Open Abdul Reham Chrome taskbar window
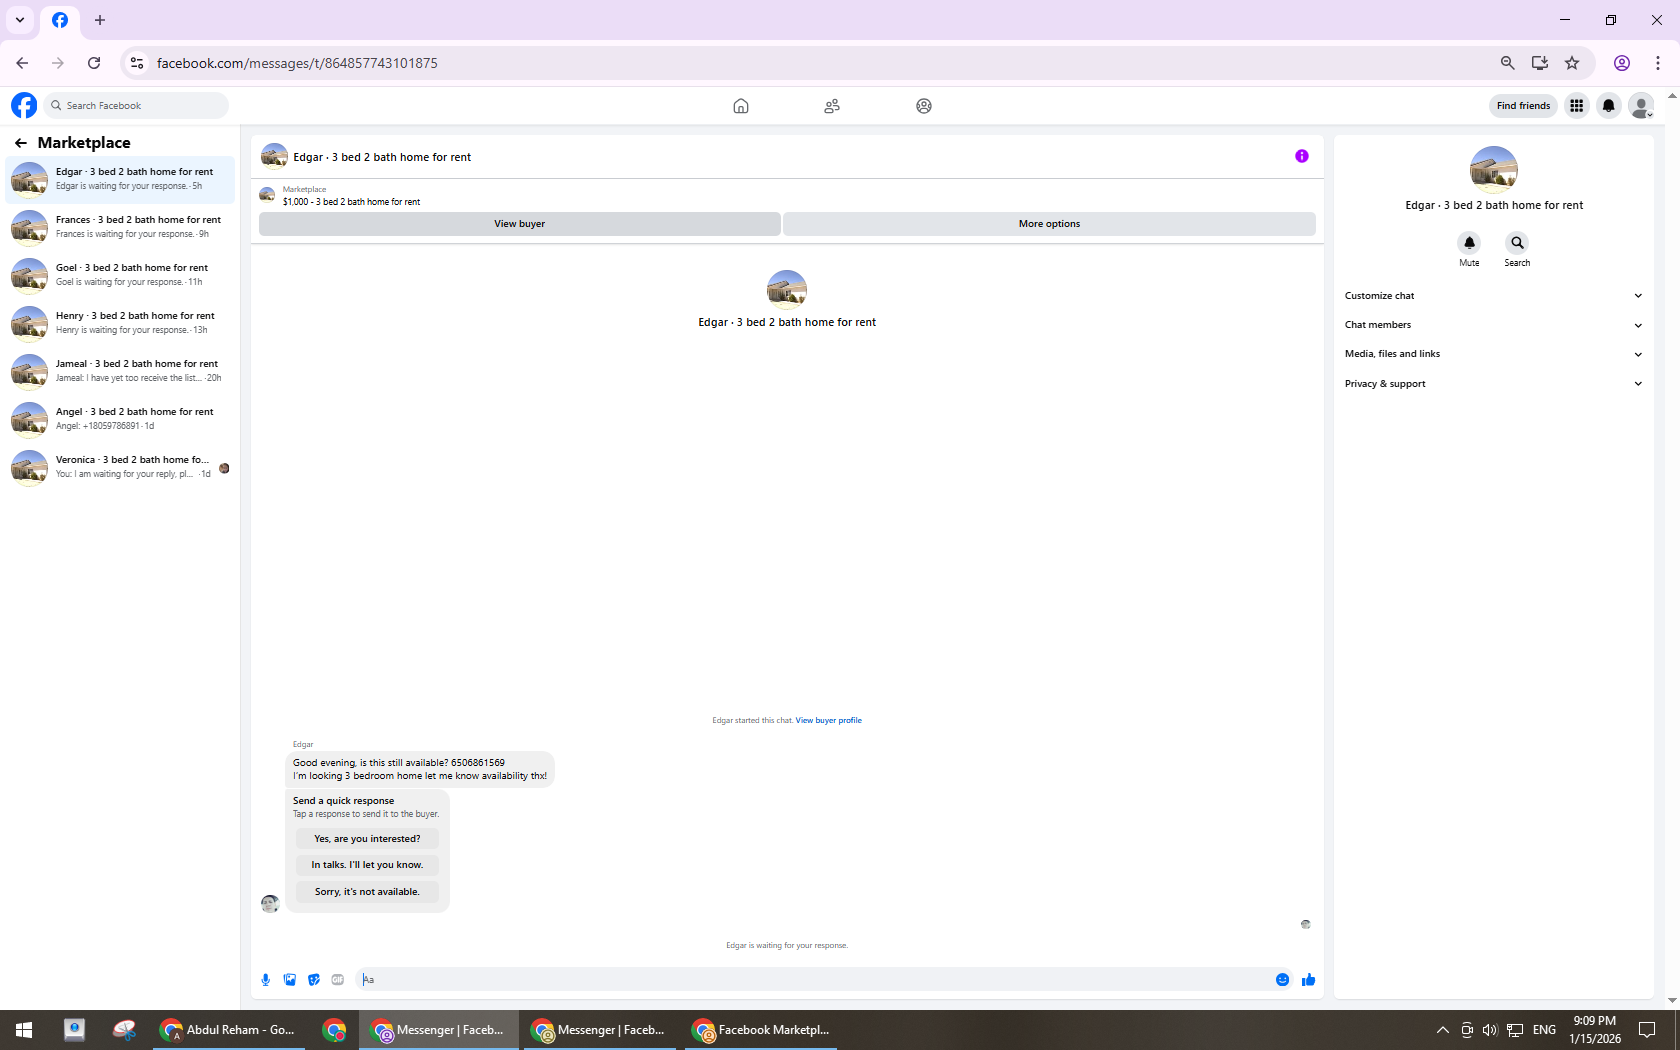 click(229, 1030)
